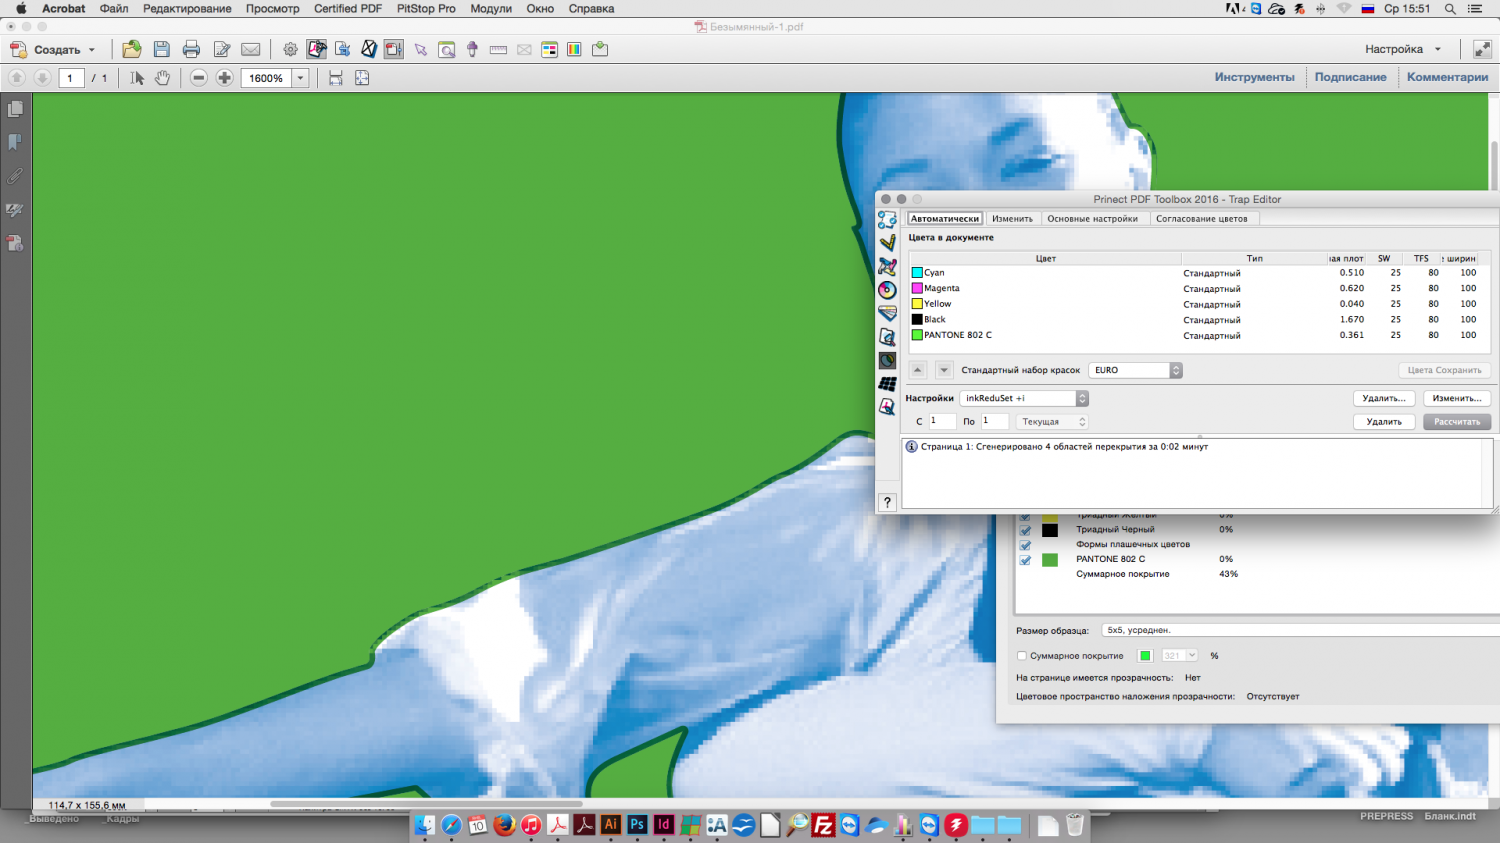Click the black grid tool in Prinect sidebar
Image resolution: width=1500 pixels, height=843 pixels.
click(x=887, y=384)
